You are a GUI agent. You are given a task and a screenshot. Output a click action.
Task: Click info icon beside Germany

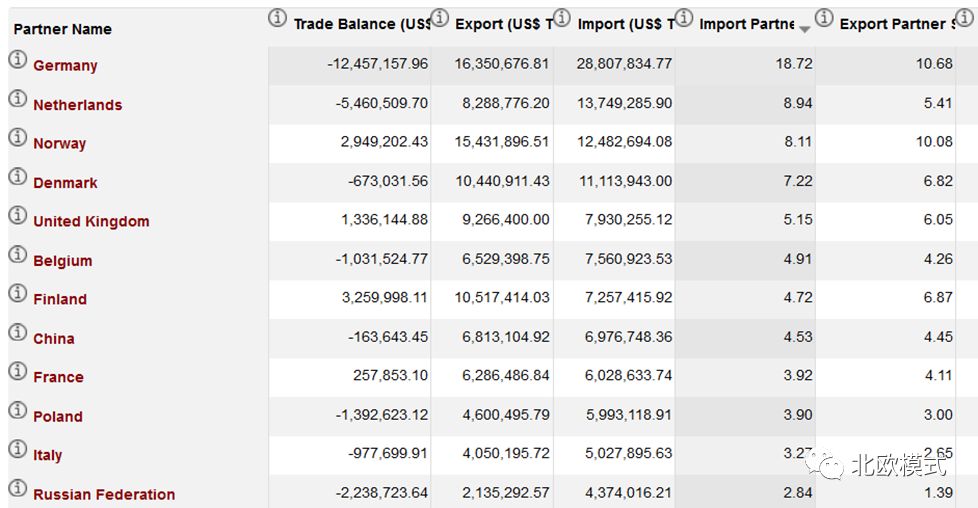pyautogui.click(x=17, y=60)
